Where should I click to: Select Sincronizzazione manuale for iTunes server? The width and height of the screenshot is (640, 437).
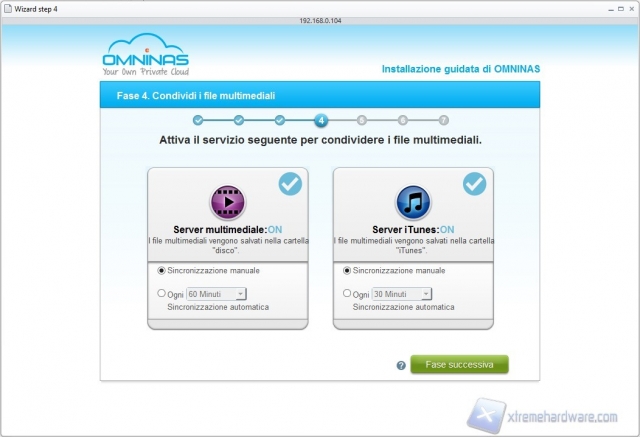coord(347,270)
